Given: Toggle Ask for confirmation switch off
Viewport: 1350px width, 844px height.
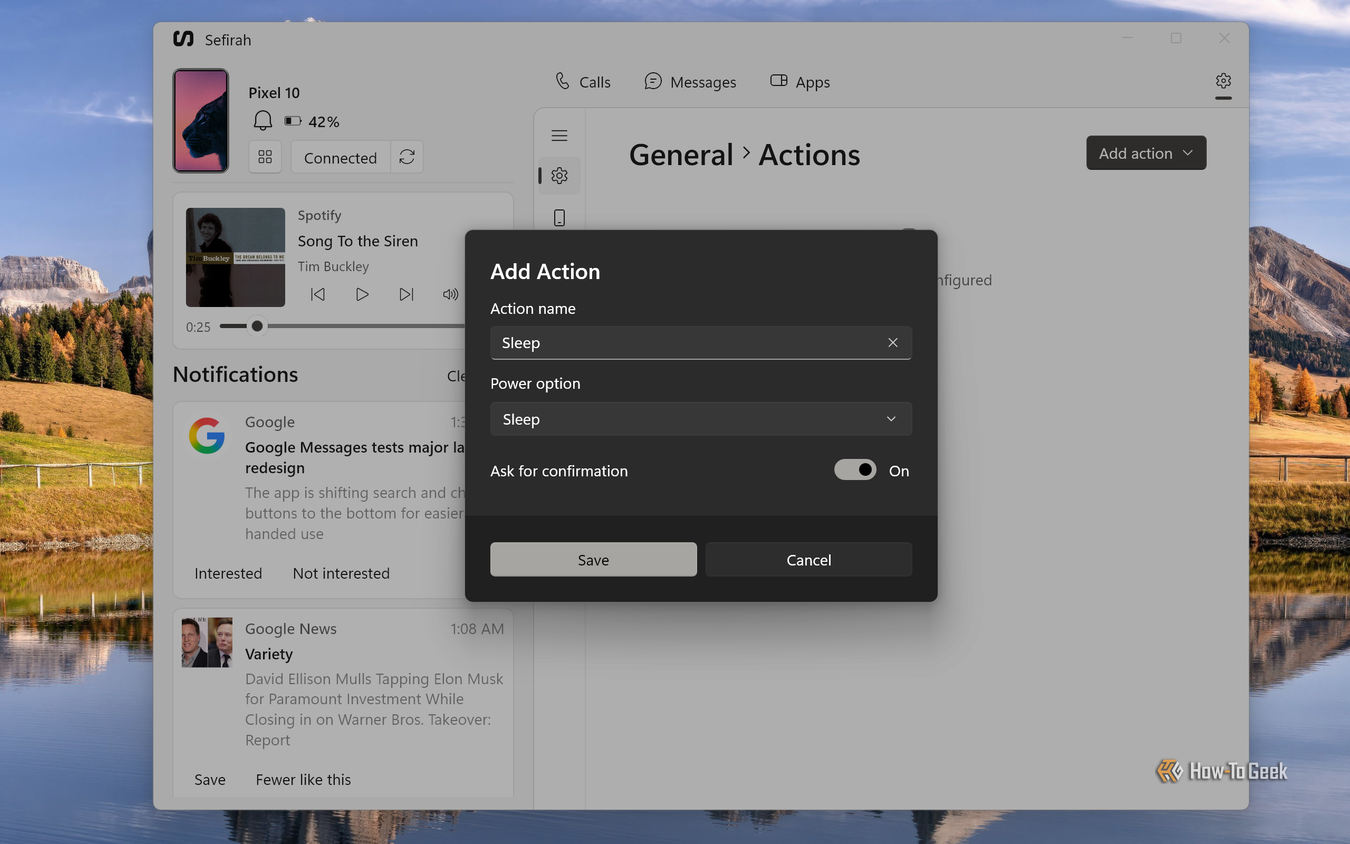Looking at the screenshot, I should click(855, 470).
